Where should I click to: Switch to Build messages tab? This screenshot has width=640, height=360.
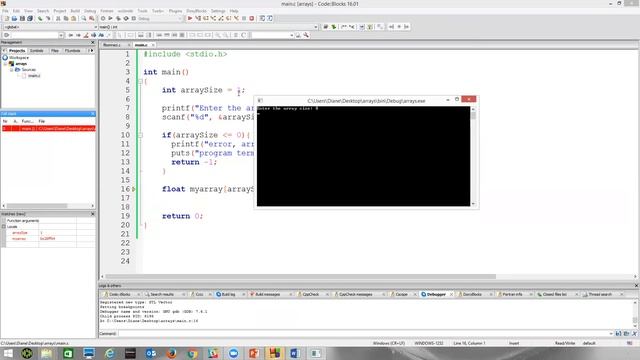(x=268, y=294)
